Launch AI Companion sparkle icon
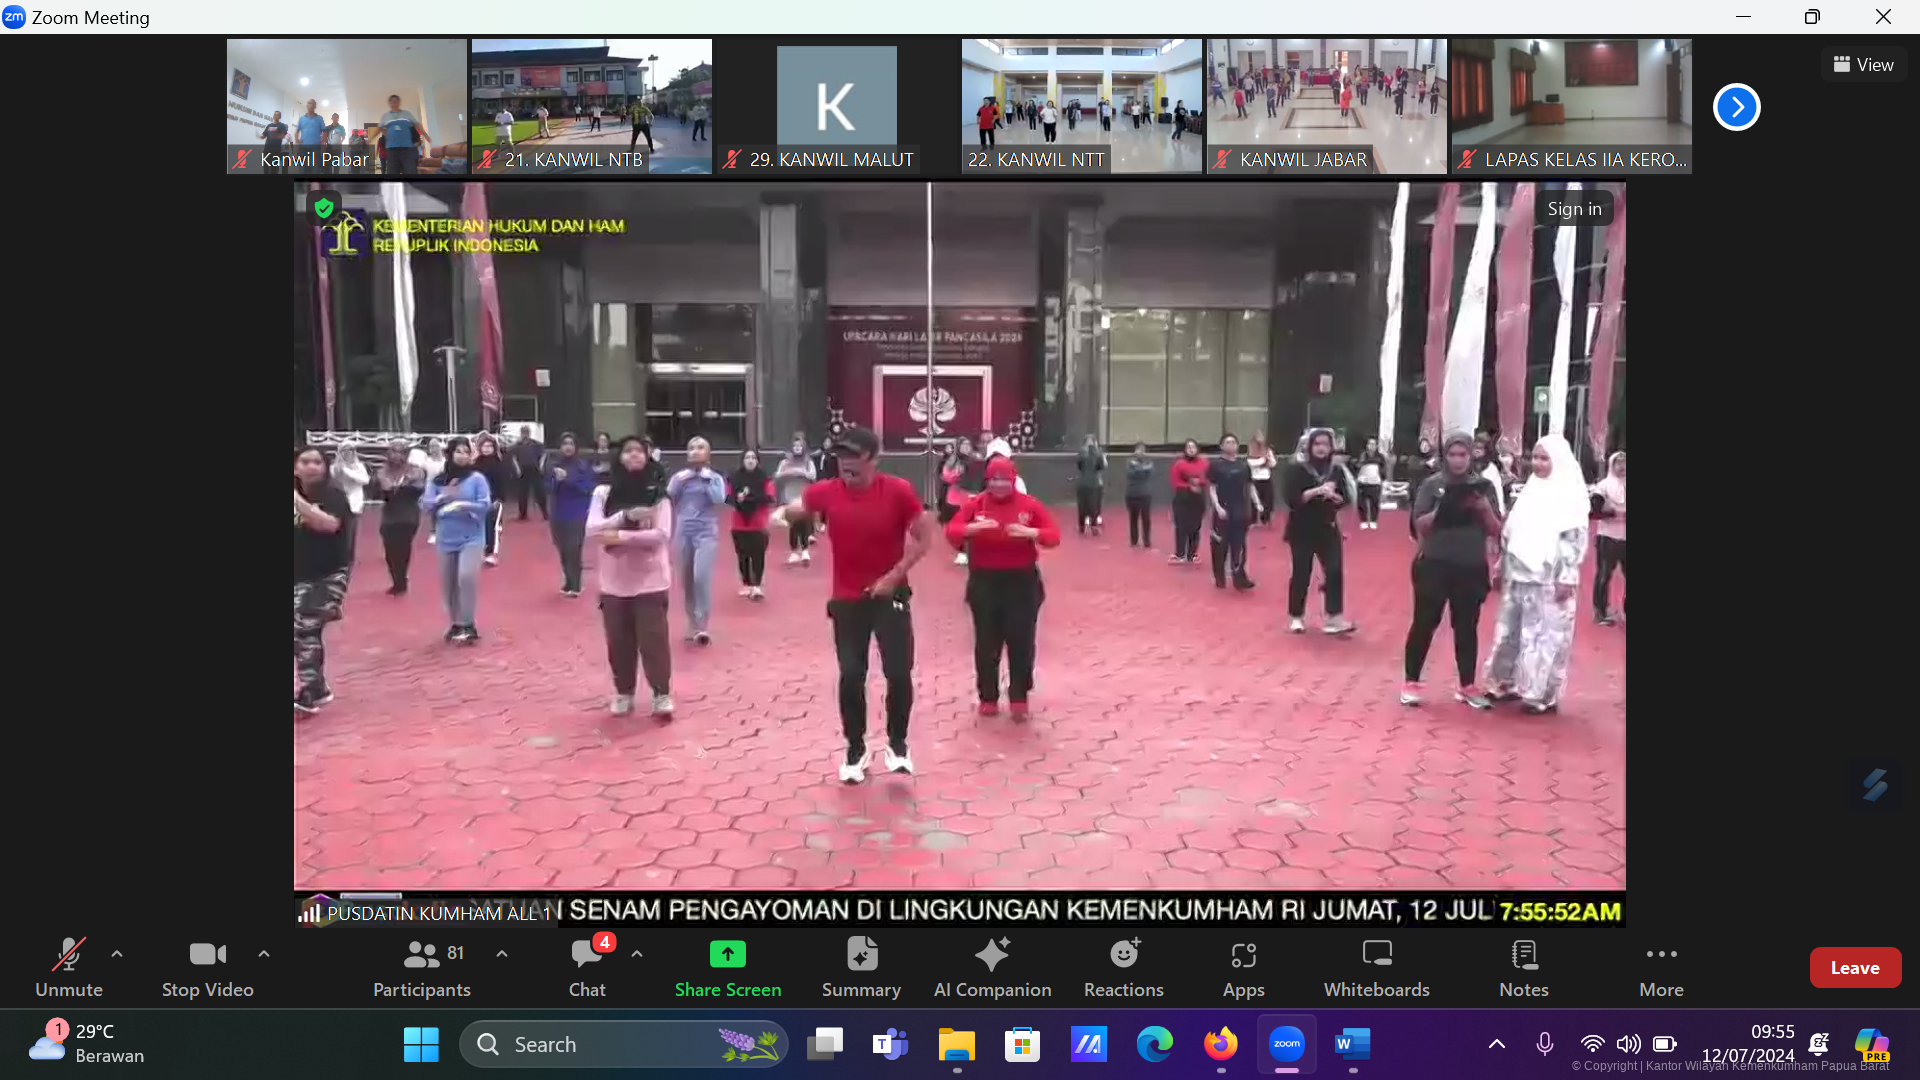Viewport: 1920px width, 1080px height. tap(992, 955)
